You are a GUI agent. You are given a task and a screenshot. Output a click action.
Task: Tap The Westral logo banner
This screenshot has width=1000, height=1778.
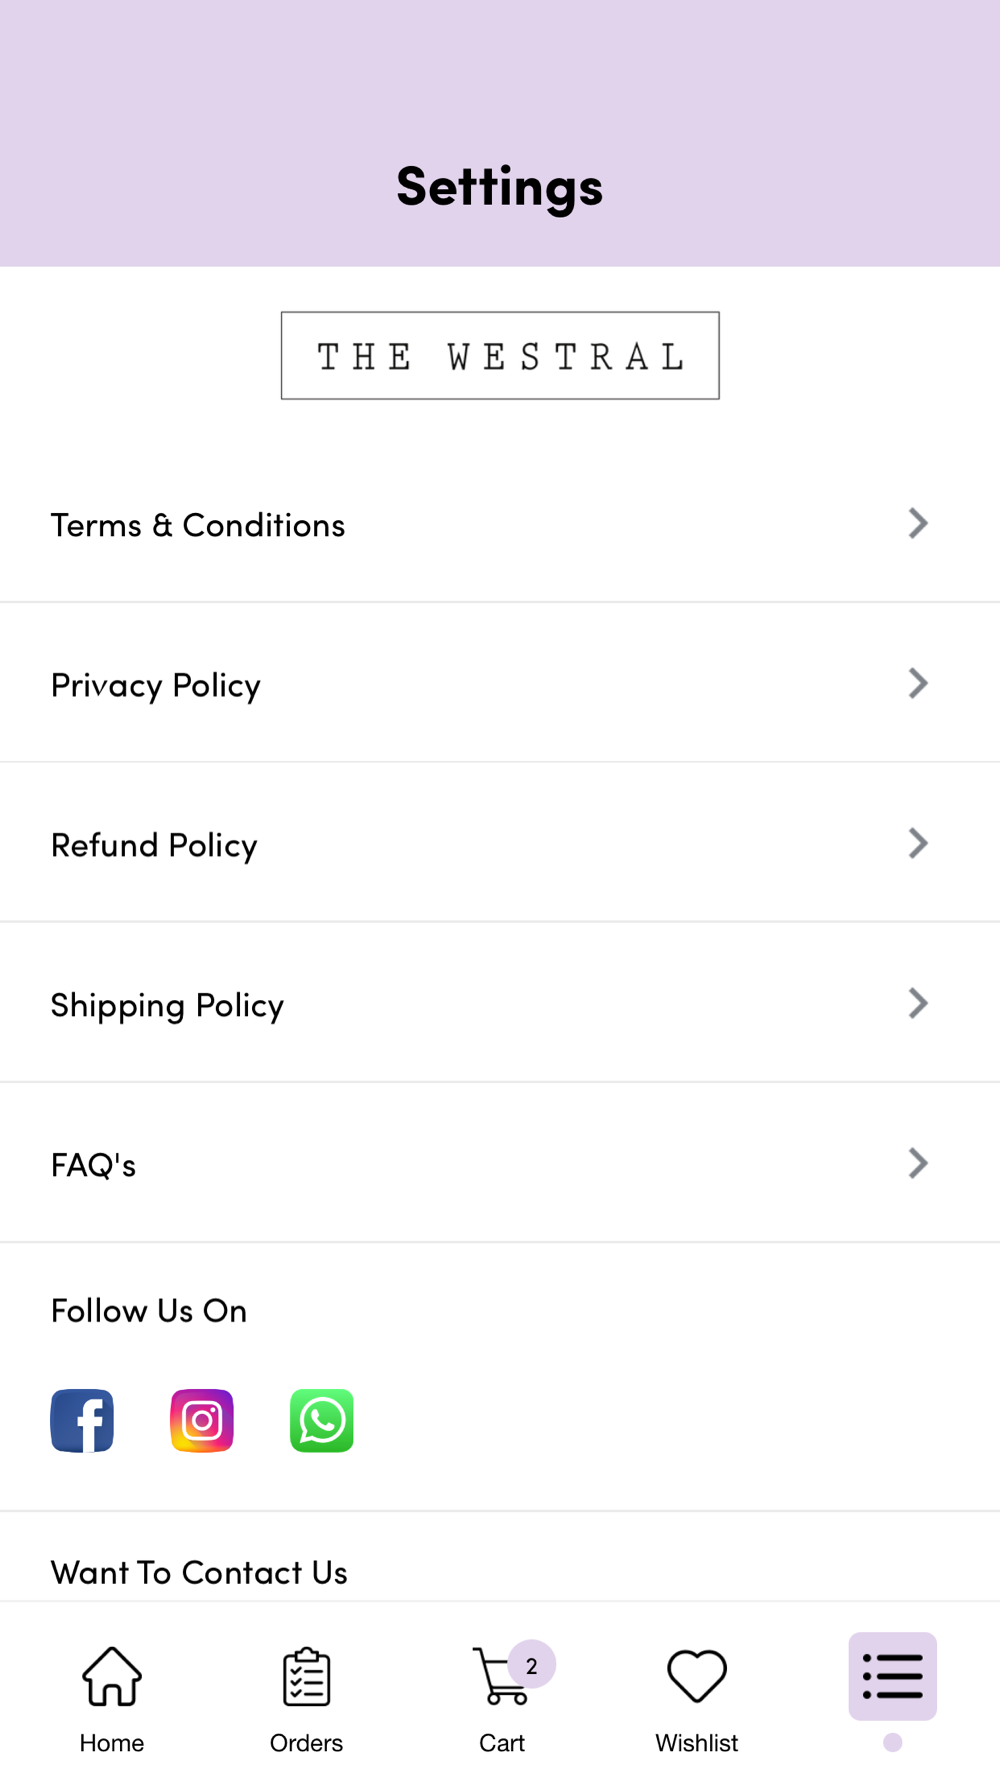pos(500,356)
